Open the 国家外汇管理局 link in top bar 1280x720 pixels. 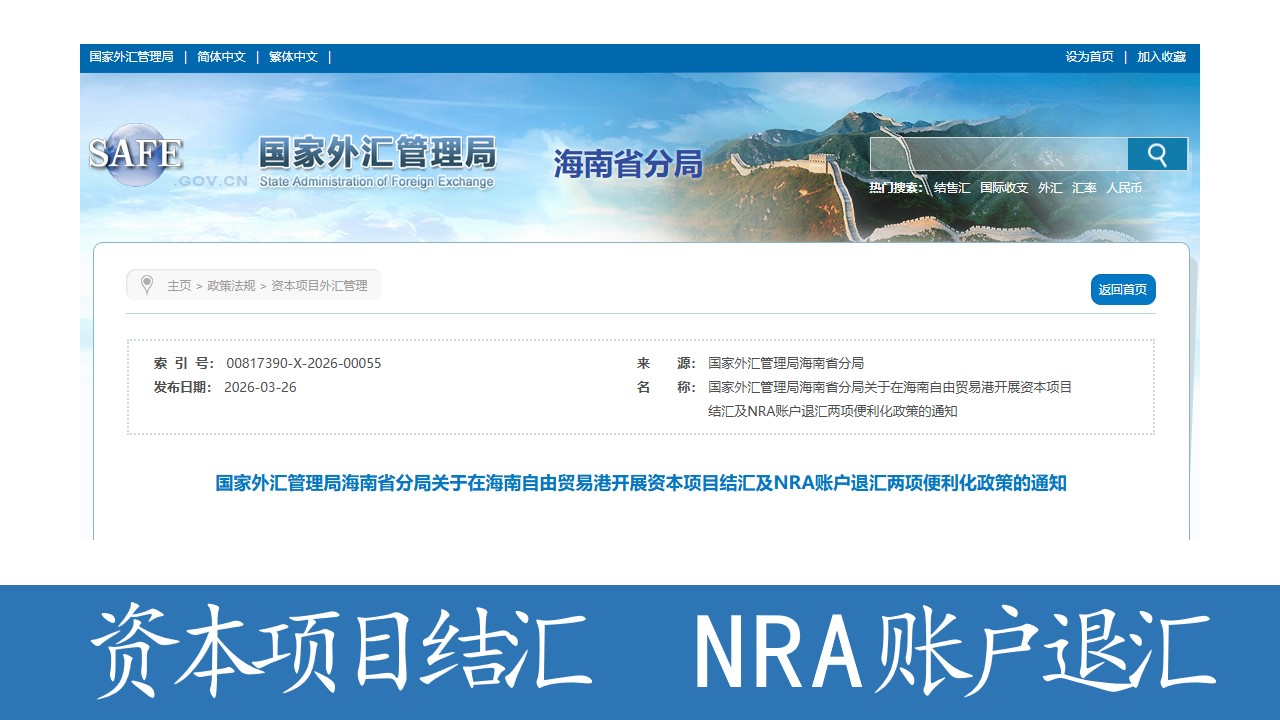(x=131, y=57)
